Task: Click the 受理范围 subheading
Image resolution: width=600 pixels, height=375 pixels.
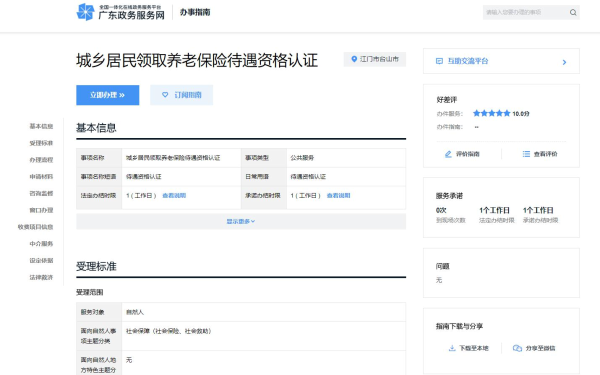Action: [90, 292]
